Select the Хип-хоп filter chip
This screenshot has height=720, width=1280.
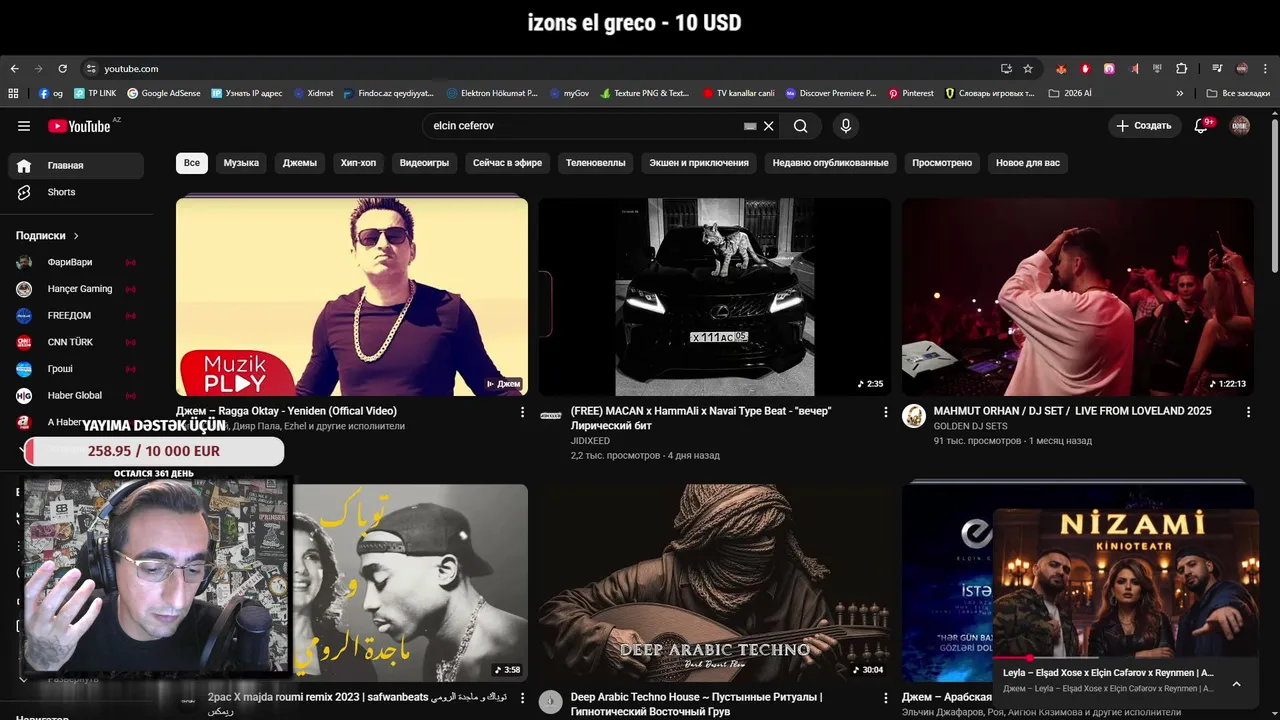358,163
